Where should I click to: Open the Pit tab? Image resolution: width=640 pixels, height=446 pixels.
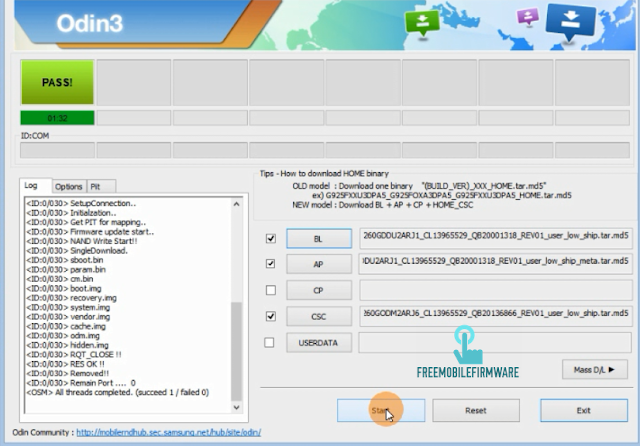[101, 186]
